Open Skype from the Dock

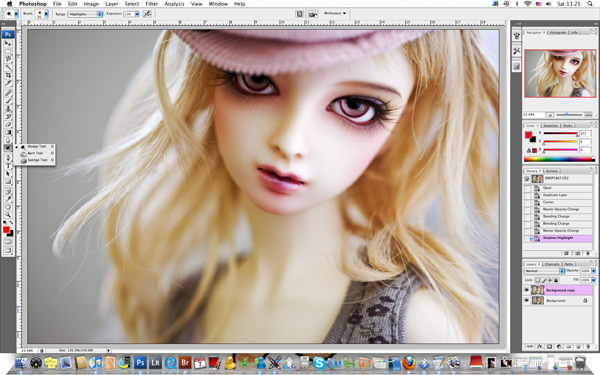[319, 362]
